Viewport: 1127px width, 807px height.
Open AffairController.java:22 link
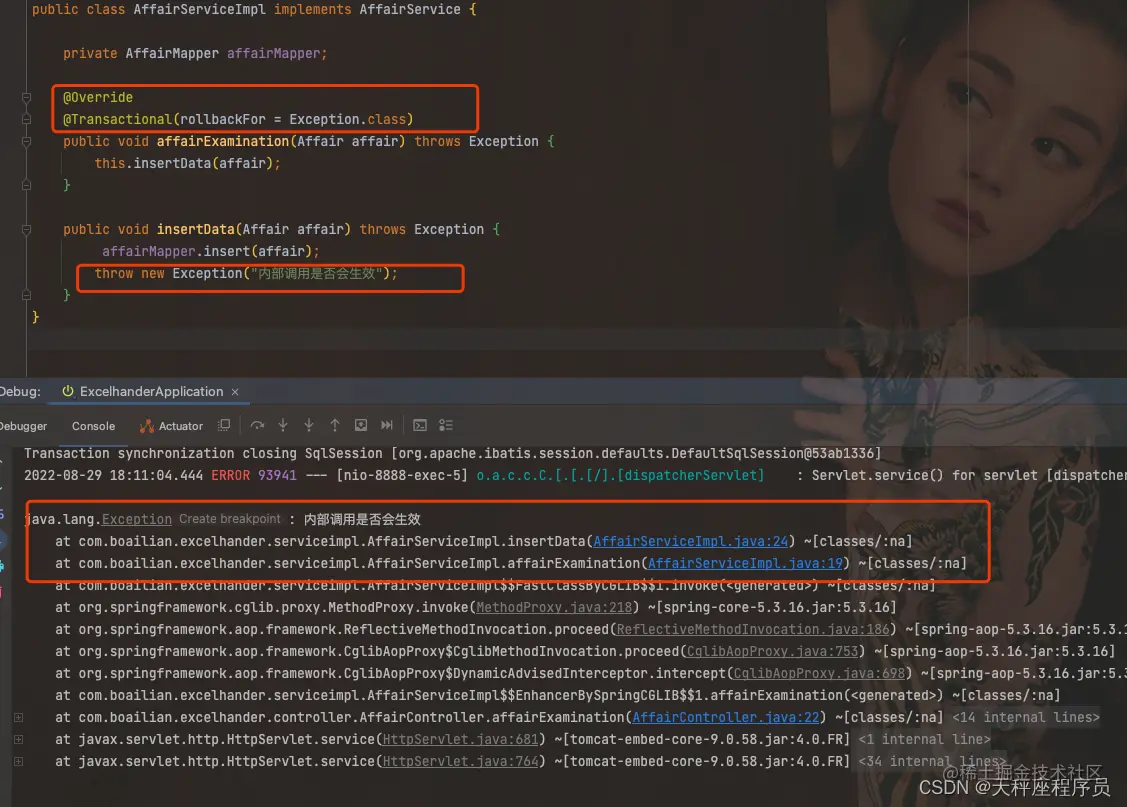click(x=726, y=718)
